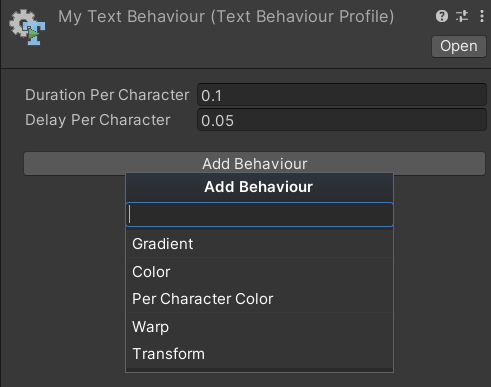Click the Open button
Screen dimensions: 491x387
(x=459, y=46)
